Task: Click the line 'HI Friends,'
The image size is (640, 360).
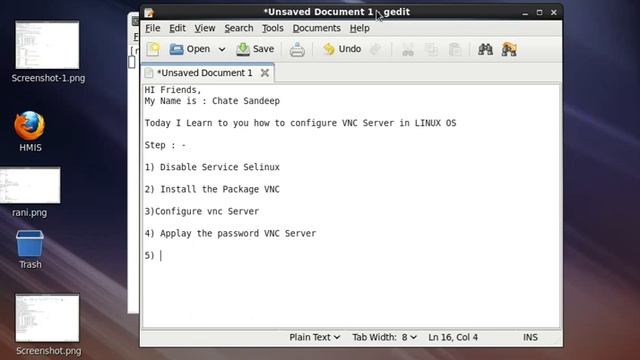Action: click(x=173, y=90)
